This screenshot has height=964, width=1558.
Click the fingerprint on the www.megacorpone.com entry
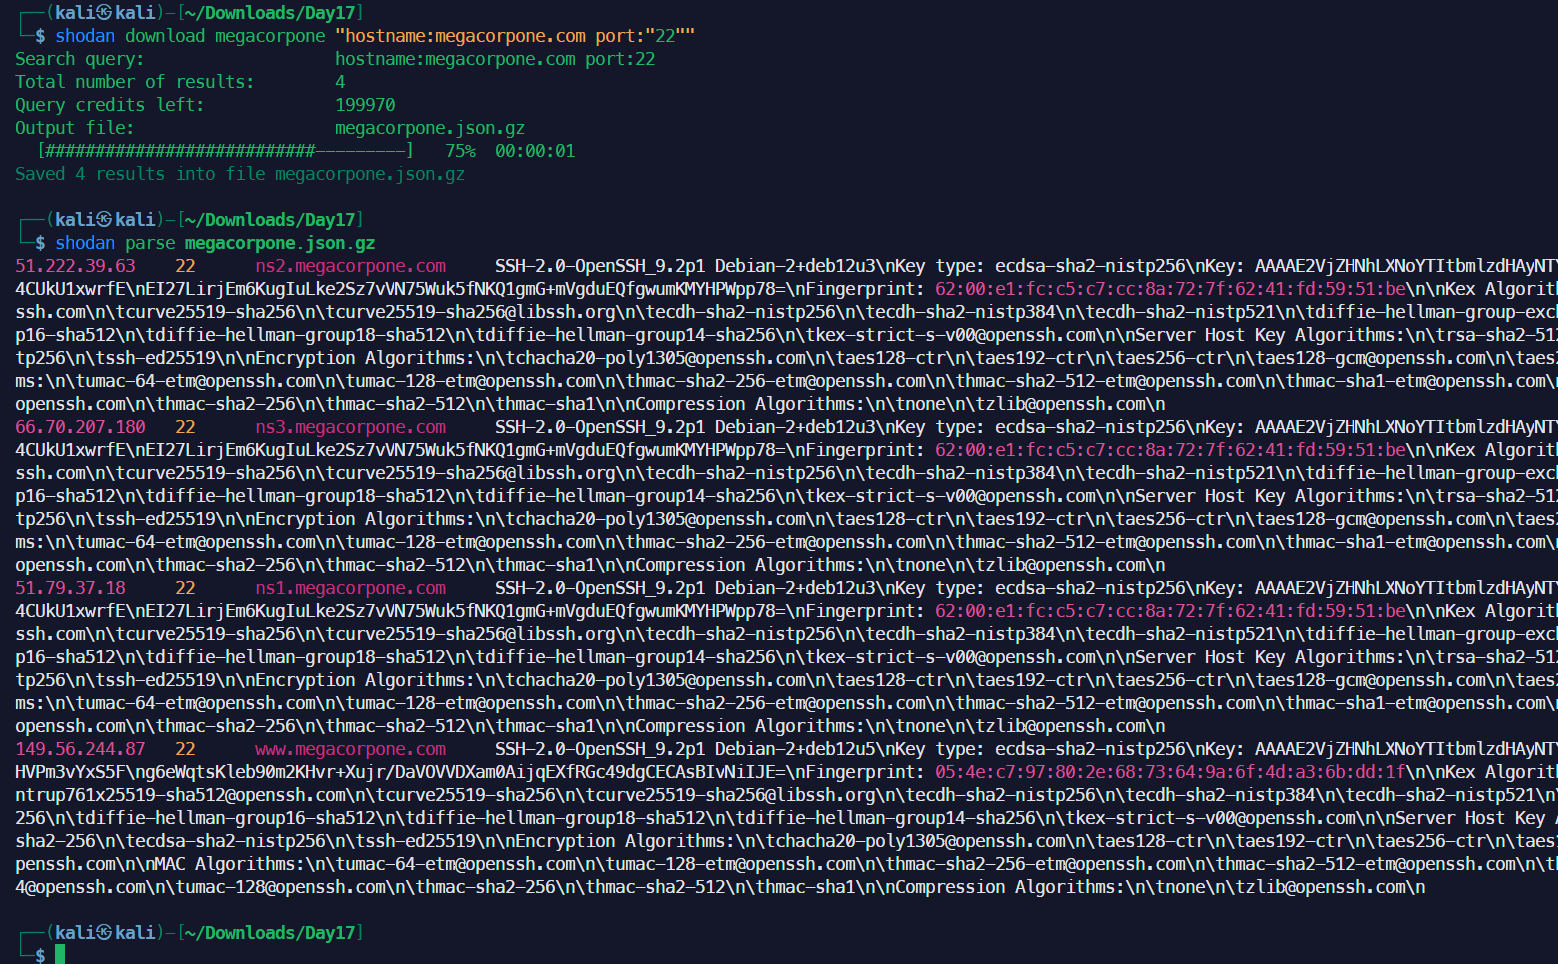tap(1170, 772)
